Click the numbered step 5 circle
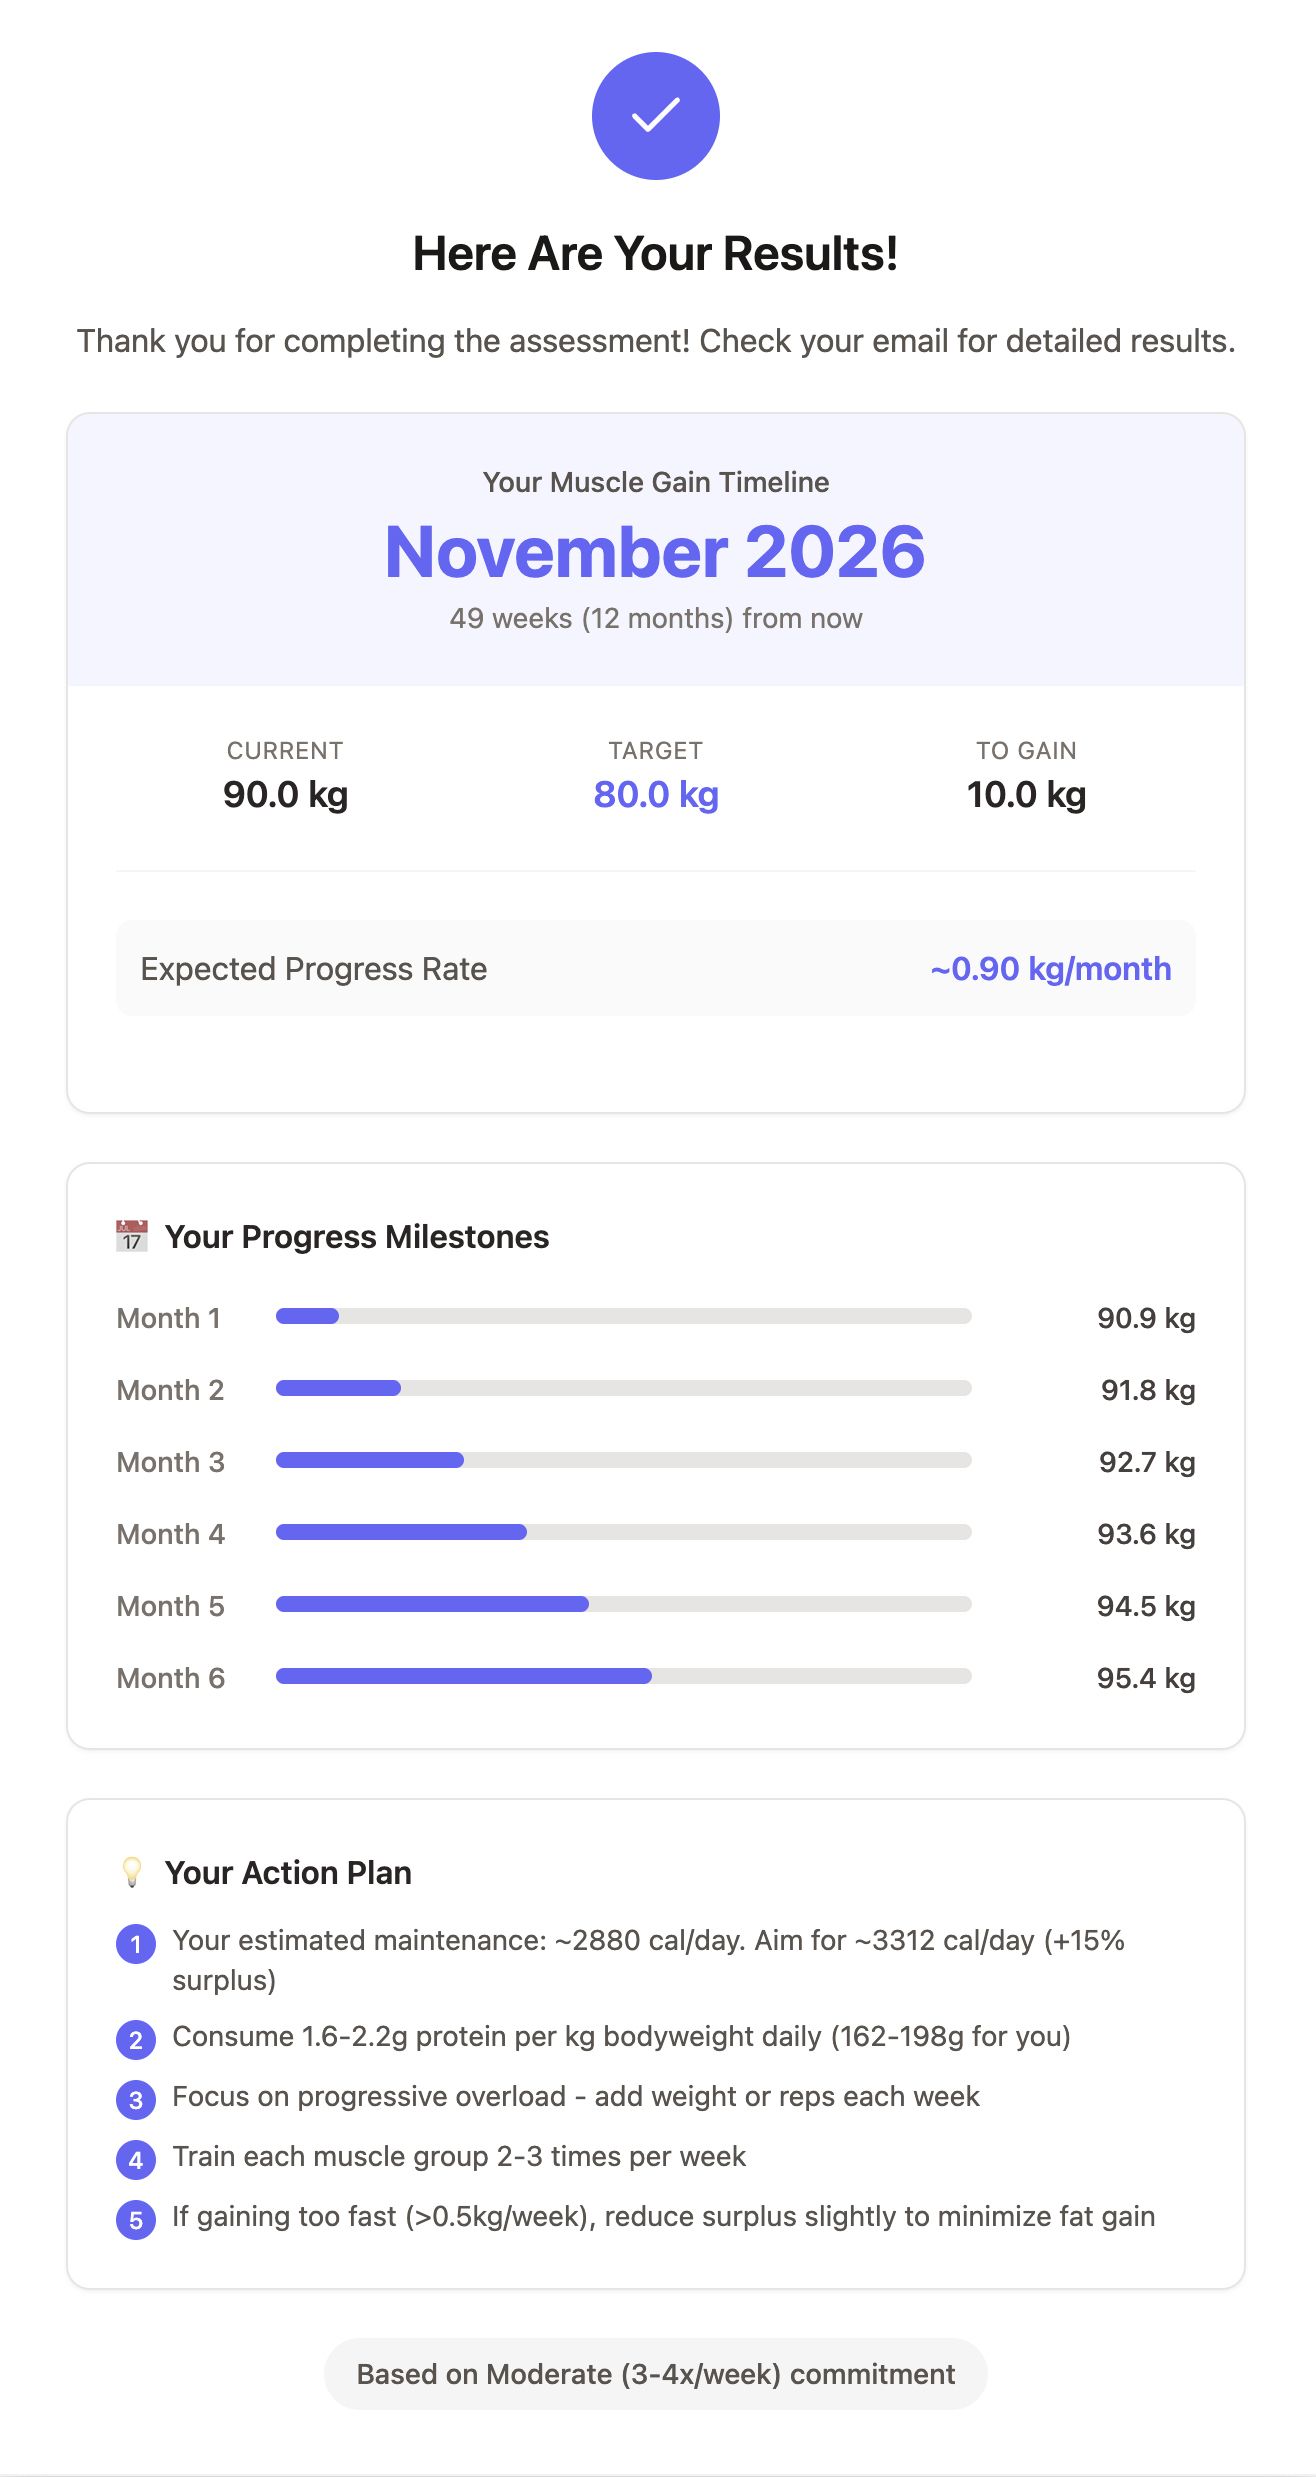The image size is (1316, 2477). tap(136, 2220)
